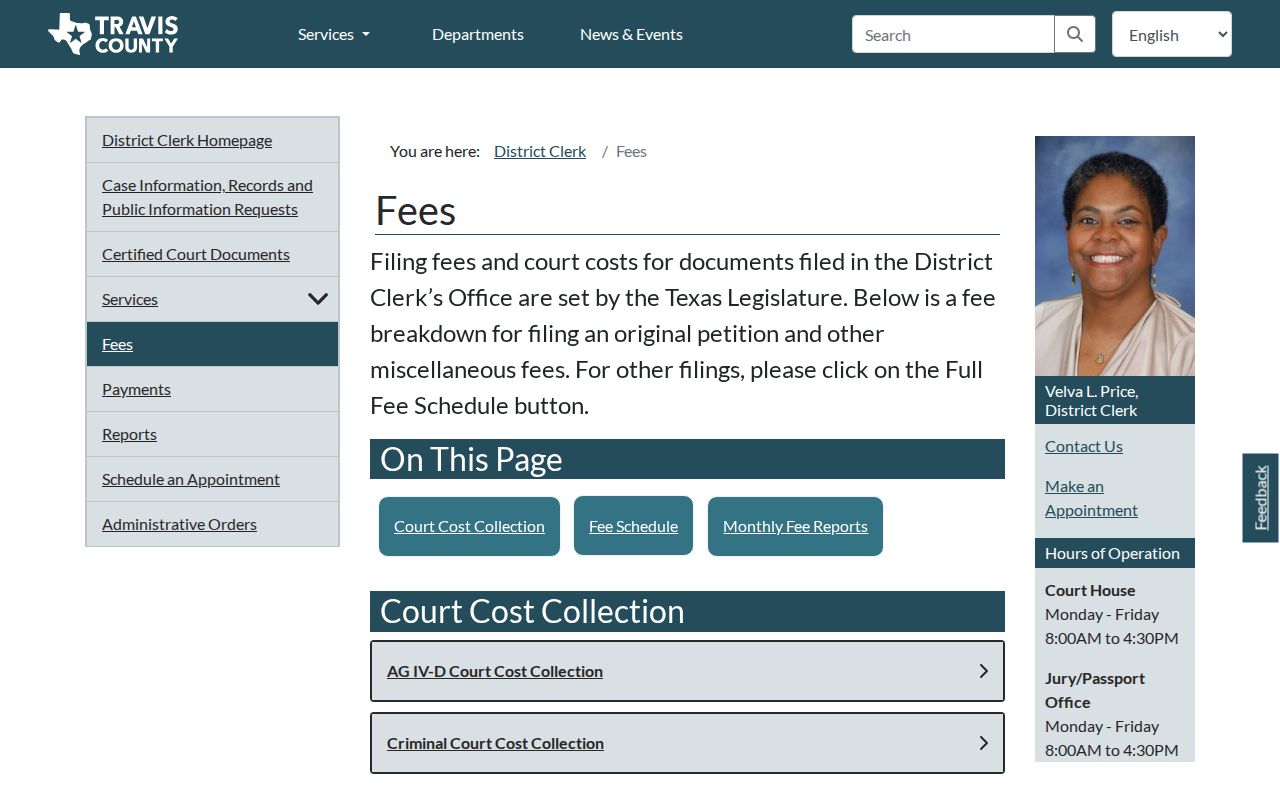The height and width of the screenshot is (800, 1280).
Task: Open the Contact Us link
Action: [x=1084, y=446]
